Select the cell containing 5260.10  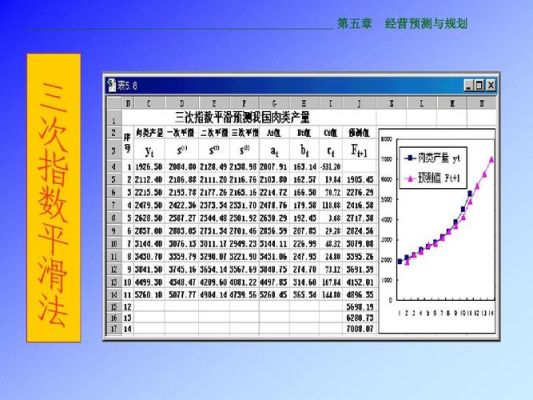tap(149, 295)
